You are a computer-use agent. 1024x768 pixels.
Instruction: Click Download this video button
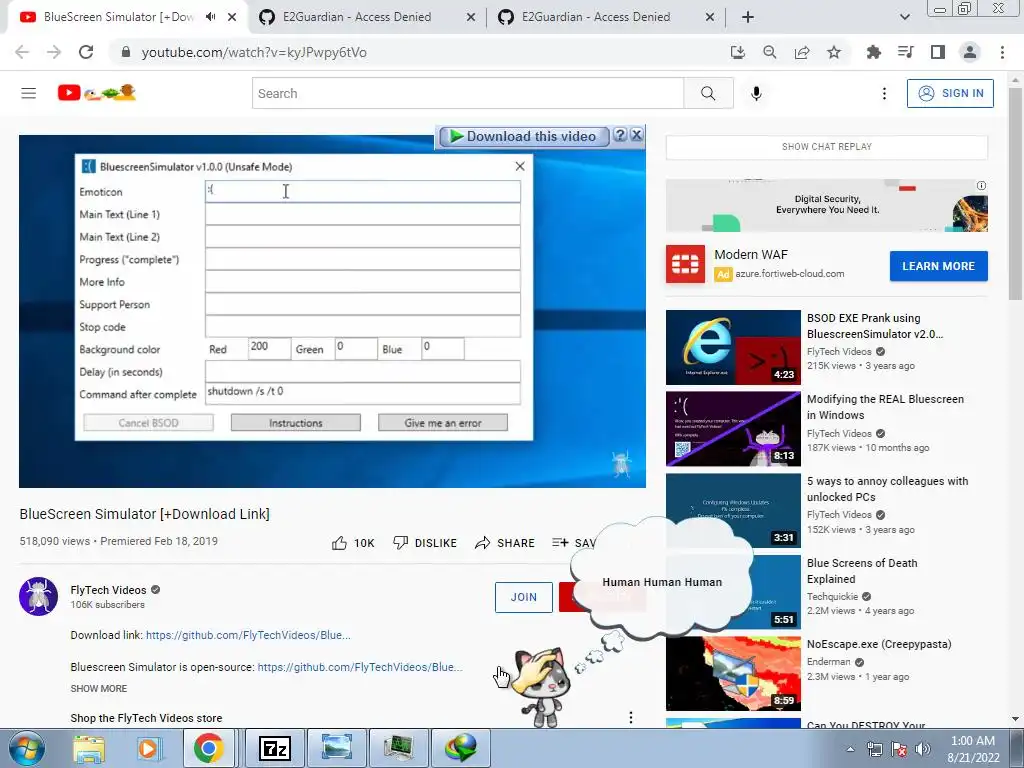tap(523, 136)
